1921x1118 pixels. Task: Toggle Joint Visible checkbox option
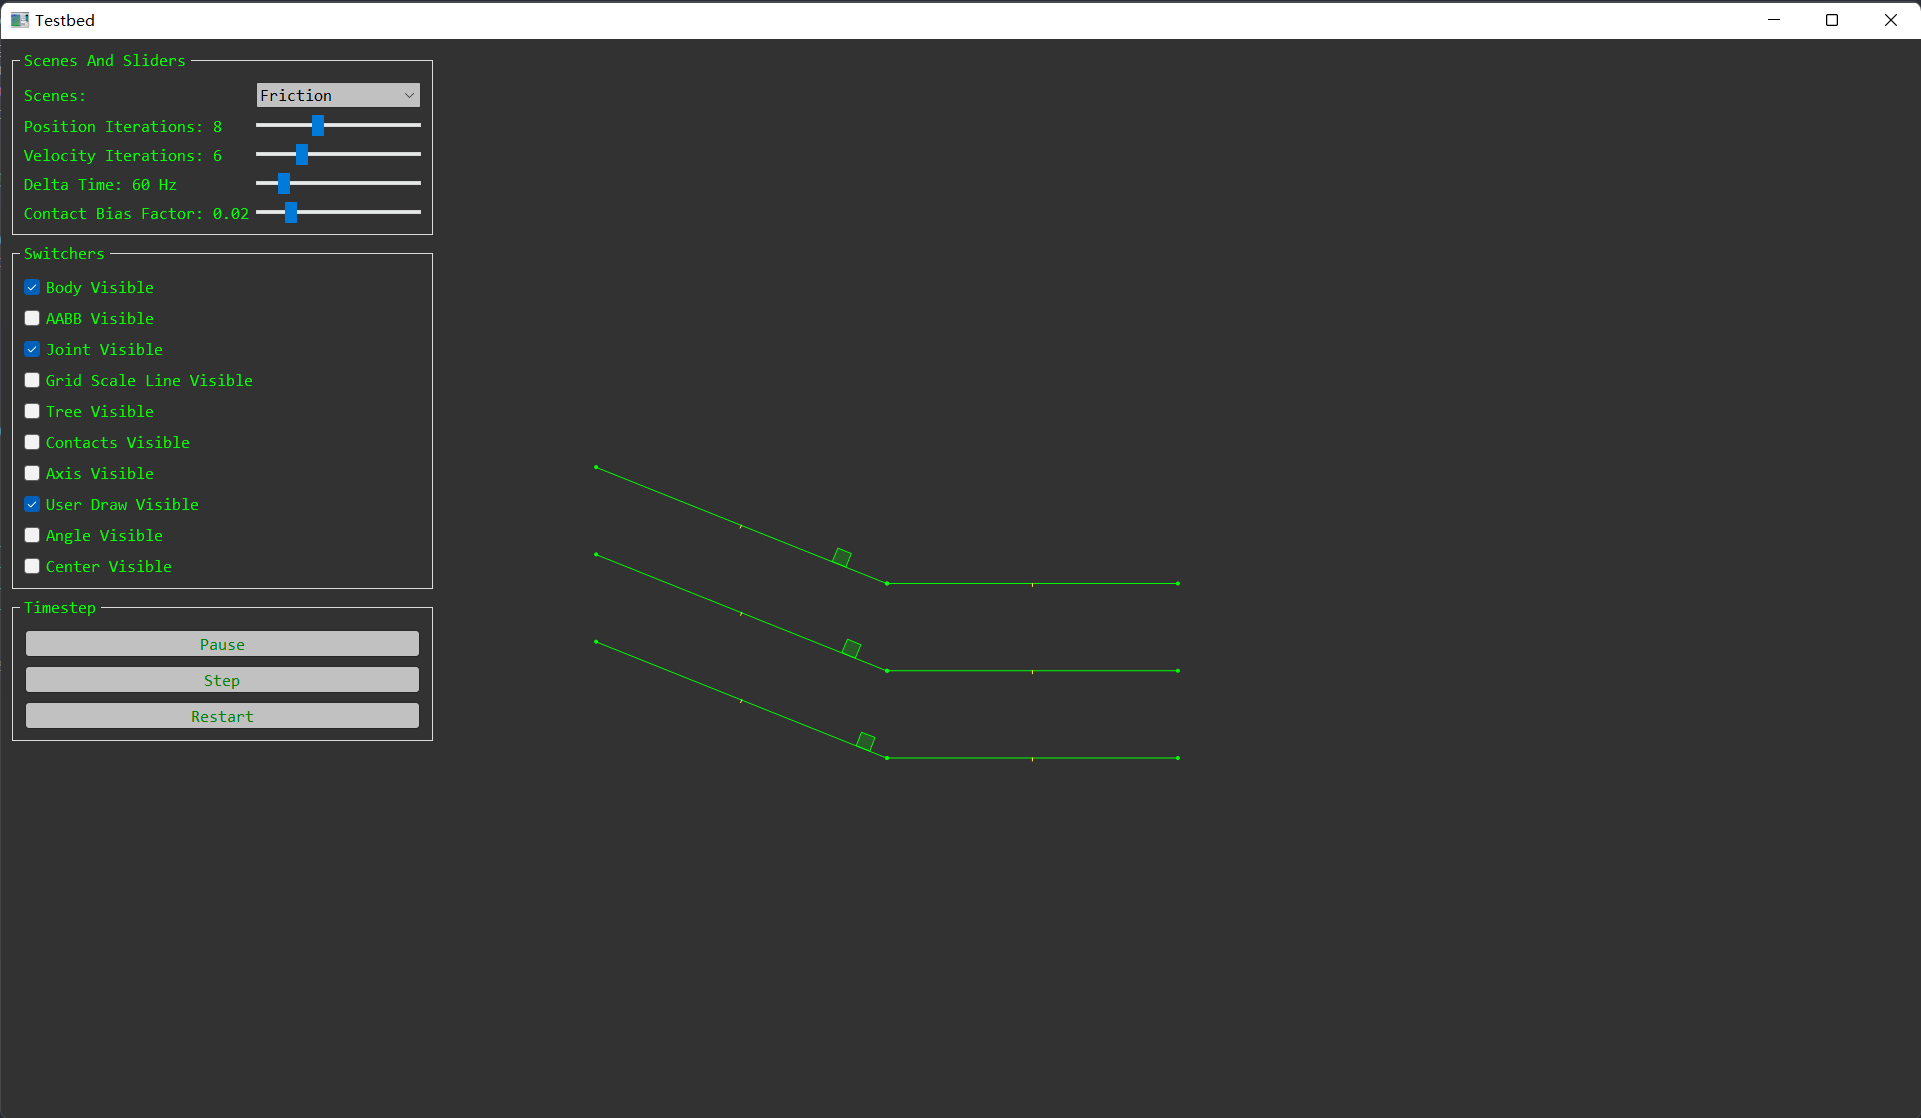pos(32,349)
